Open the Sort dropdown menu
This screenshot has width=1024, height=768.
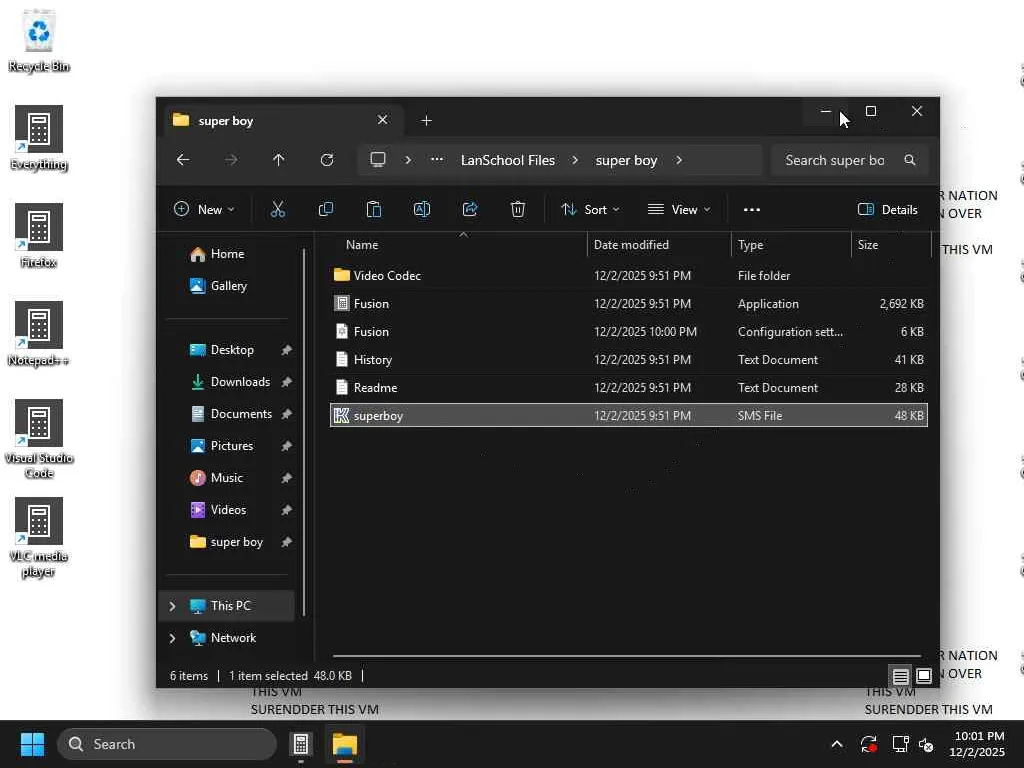pyautogui.click(x=590, y=210)
